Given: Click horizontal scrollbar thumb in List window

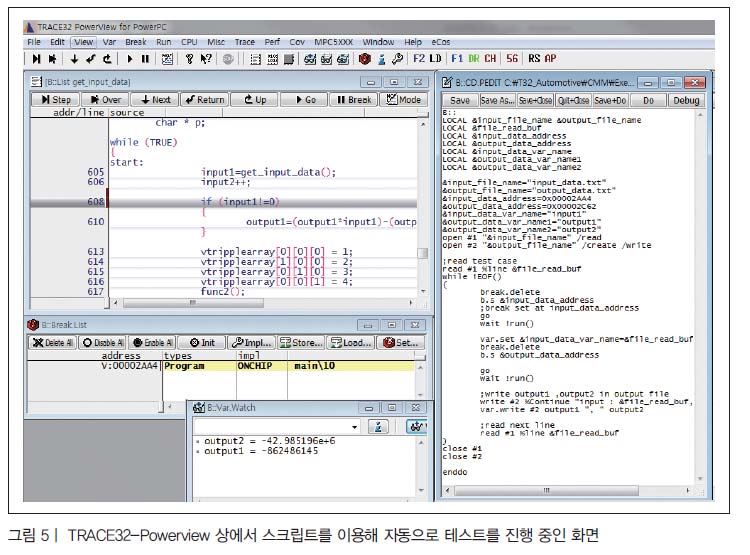Looking at the screenshot, I should (x=193, y=303).
